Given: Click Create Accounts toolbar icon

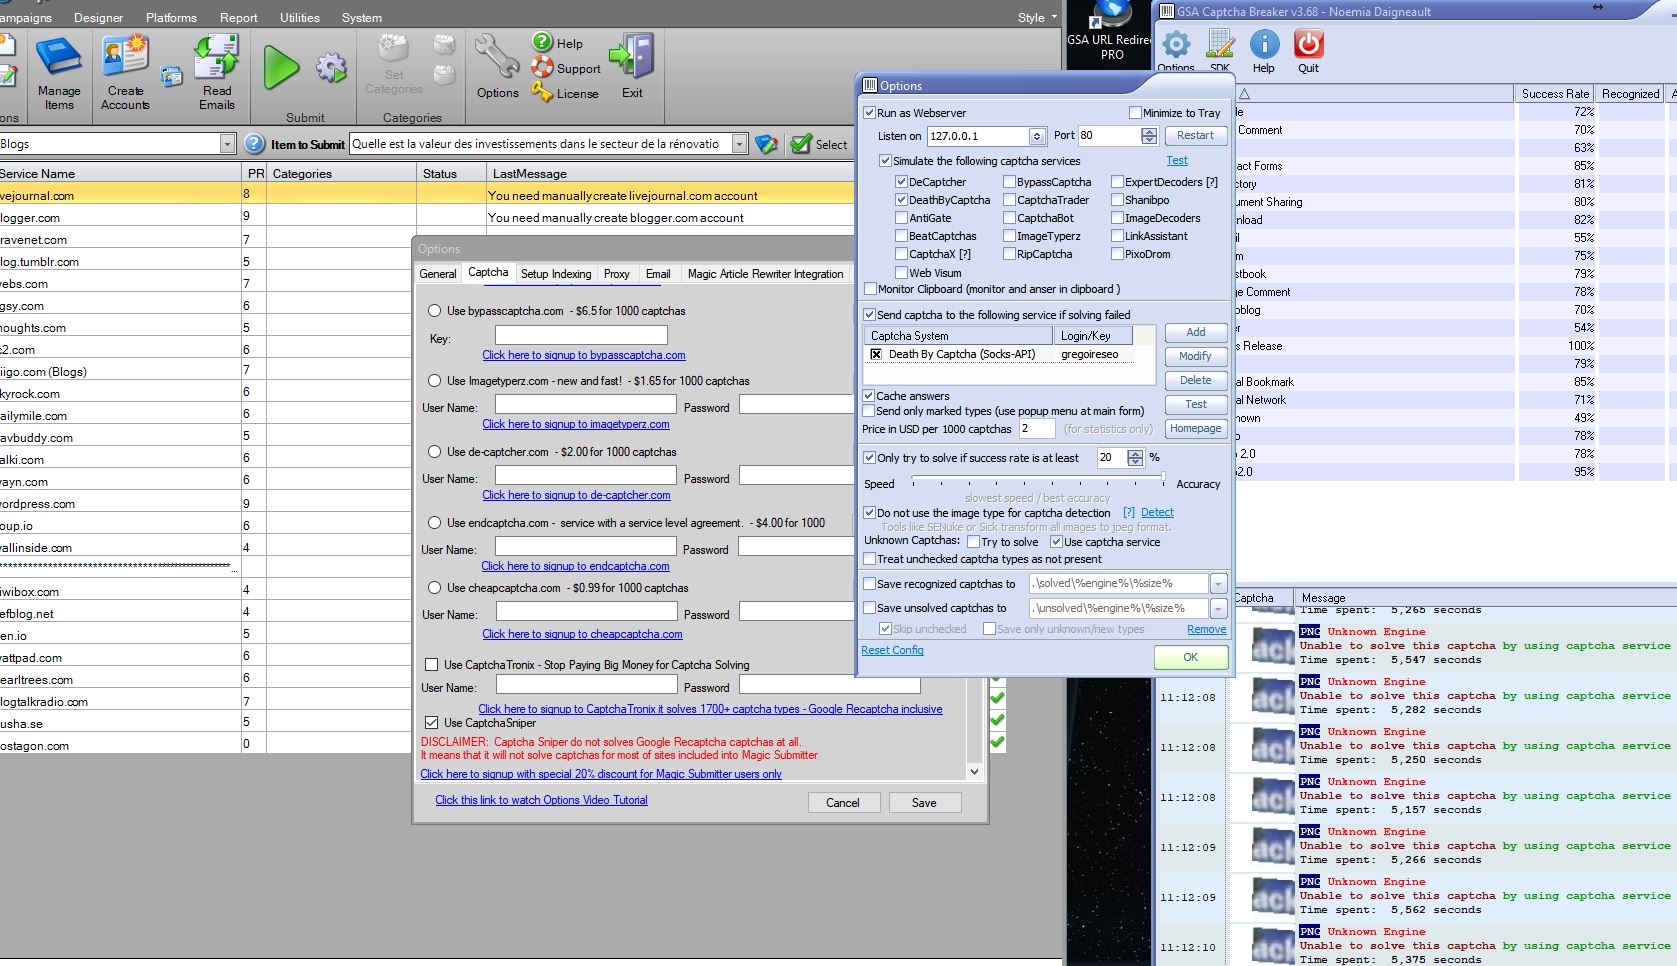Looking at the screenshot, I should 126,57.
